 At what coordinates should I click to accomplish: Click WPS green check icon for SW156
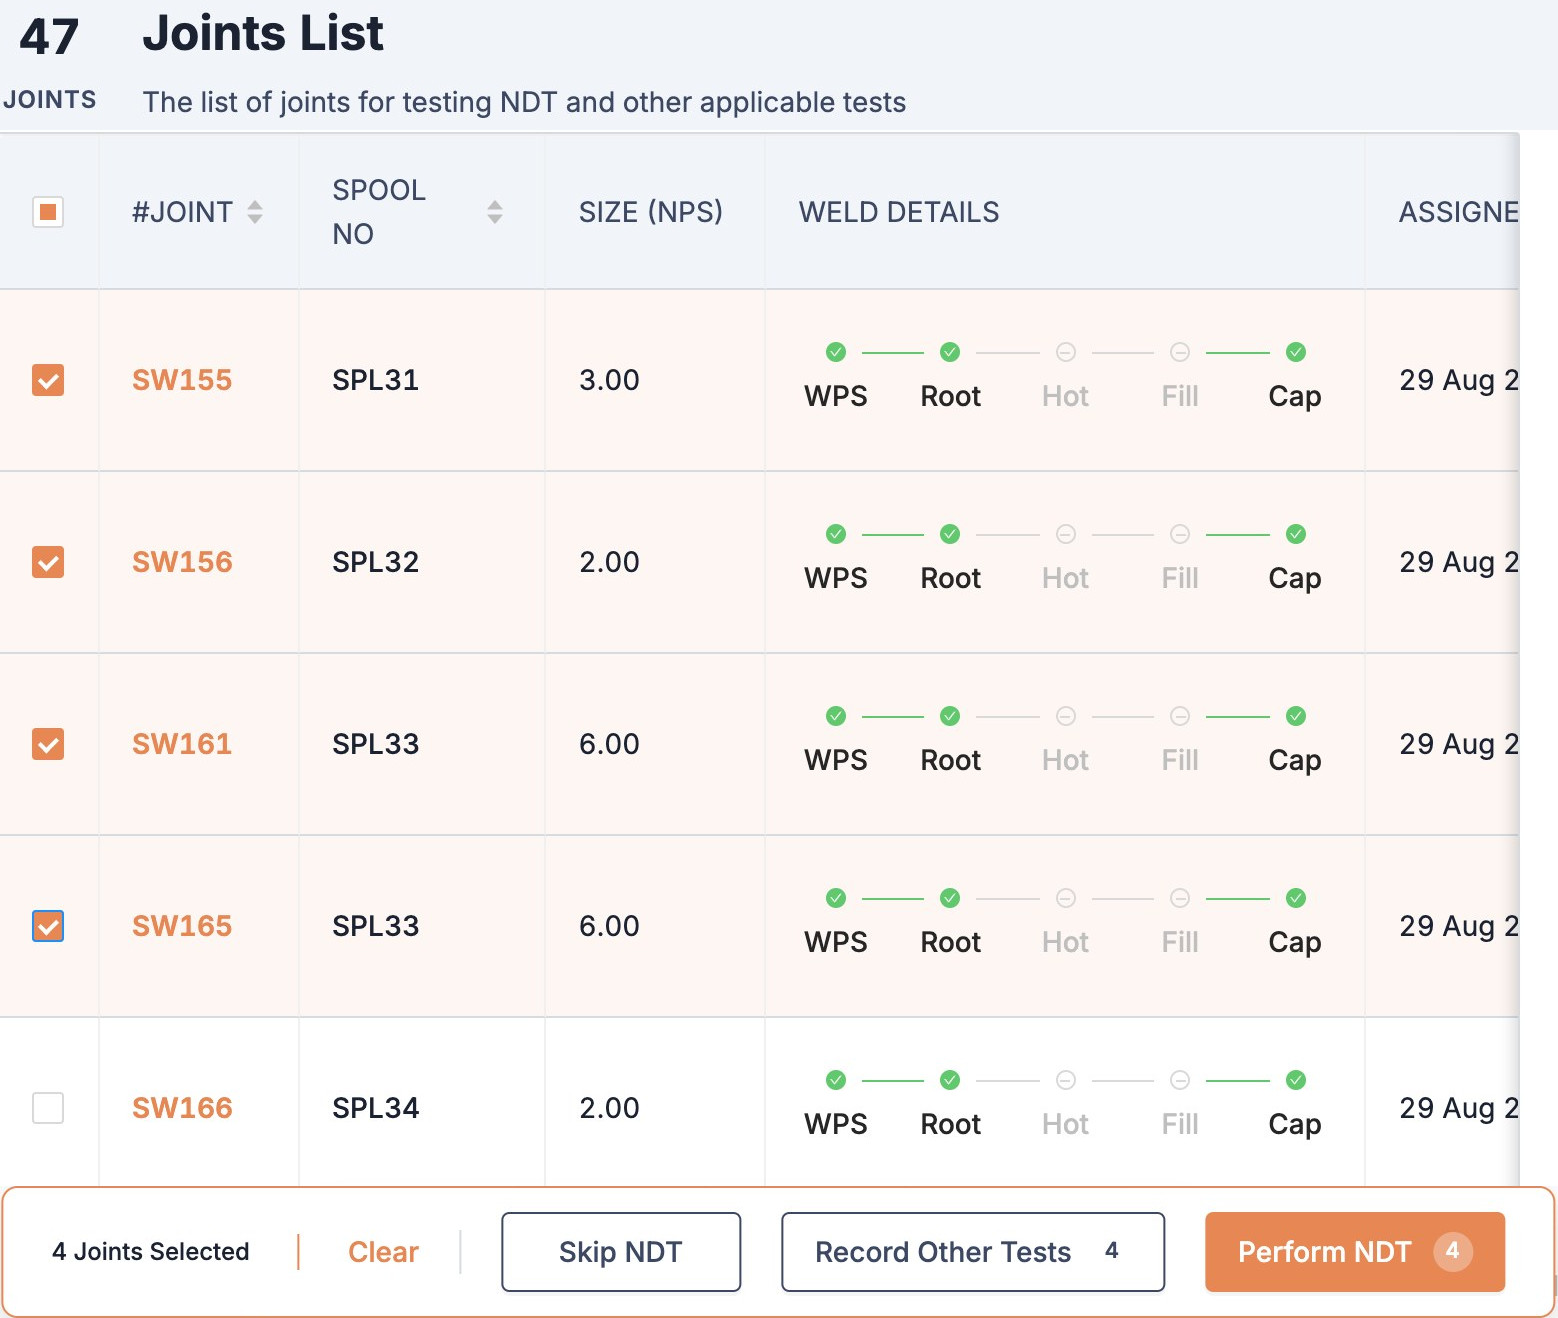[836, 534]
